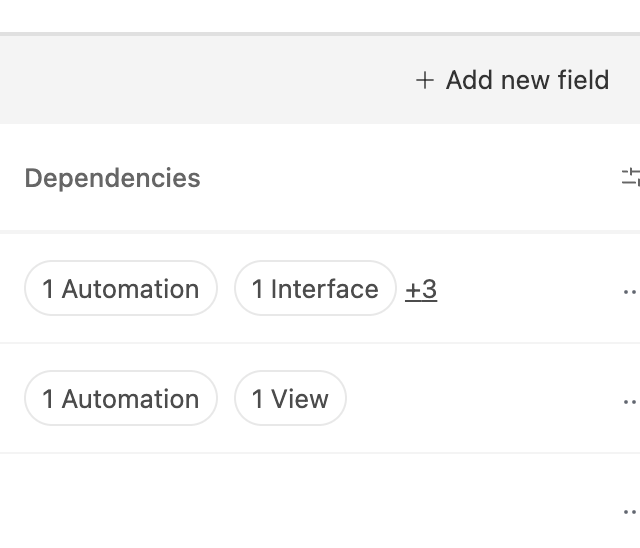Image resolution: width=640 pixels, height=548 pixels.
Task: Click the white bar above the gray toolbar
Action: click(x=320, y=16)
